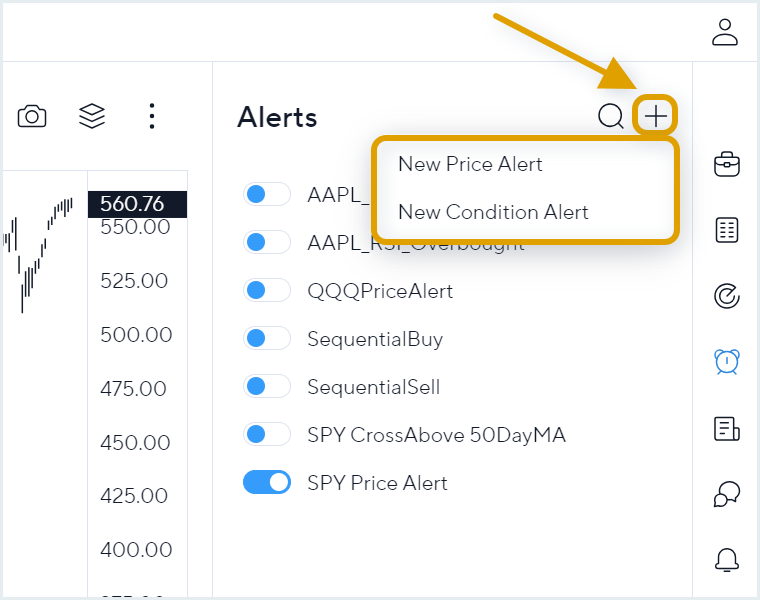
Task: Open the chart layers icon
Action: point(92,116)
